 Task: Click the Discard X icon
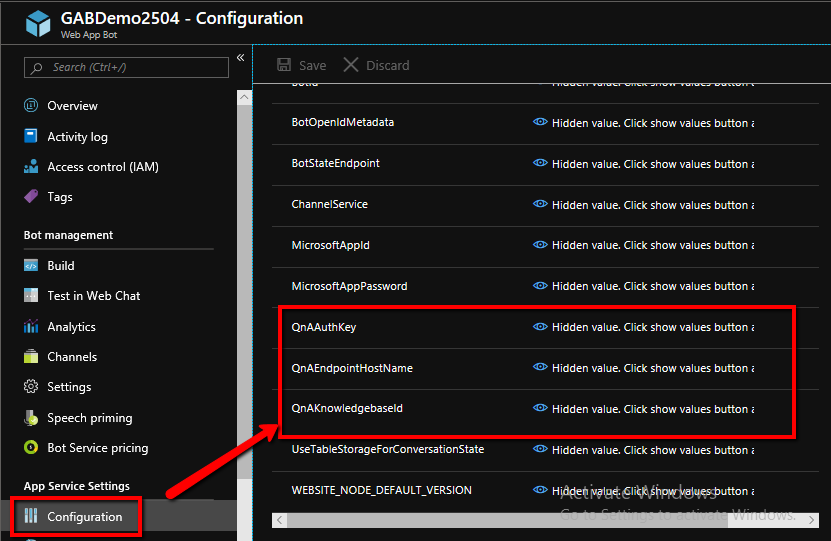(350, 65)
